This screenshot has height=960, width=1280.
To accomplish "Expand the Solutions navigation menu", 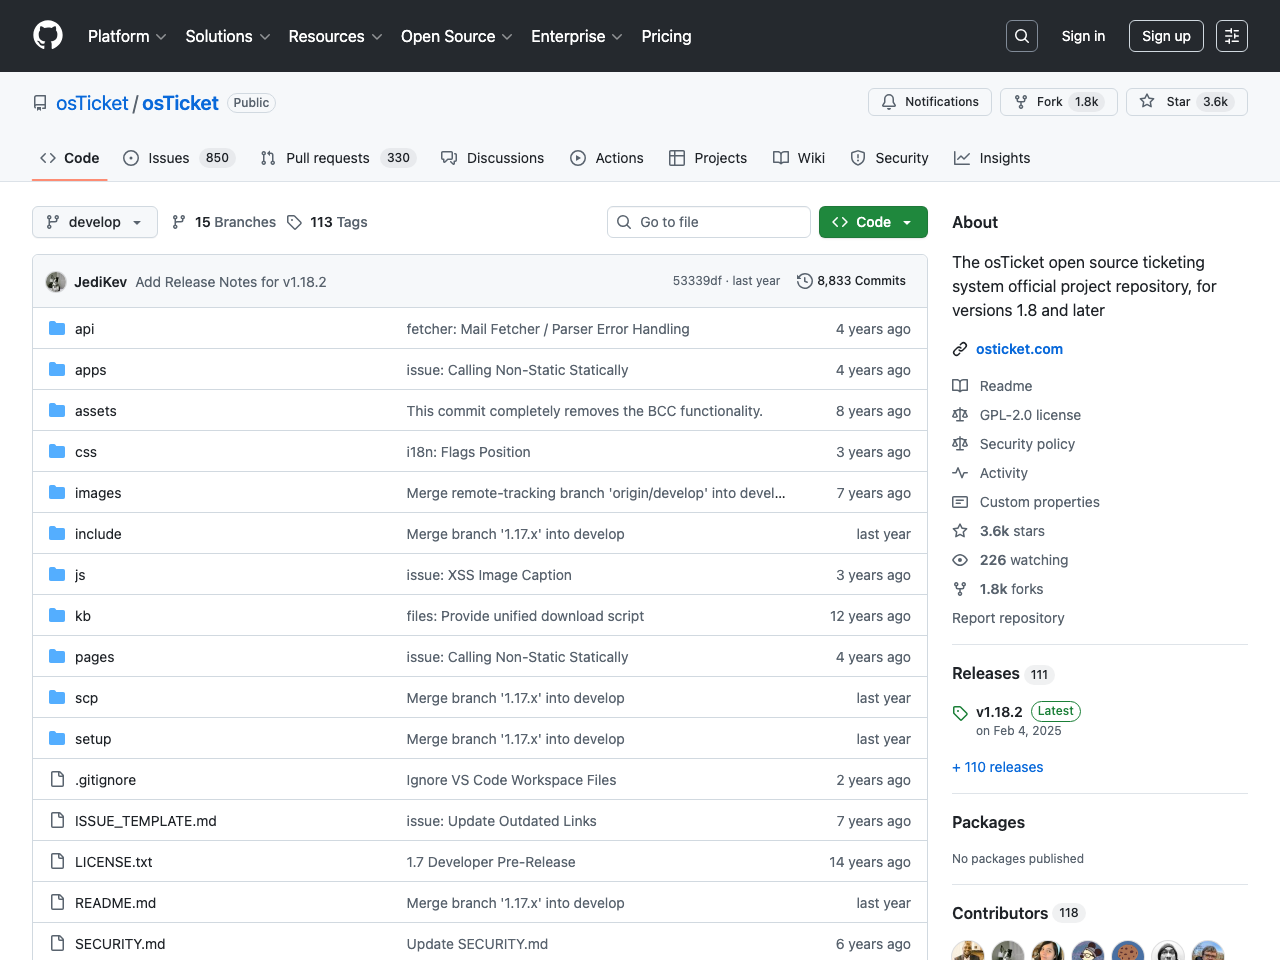I will pos(227,36).
